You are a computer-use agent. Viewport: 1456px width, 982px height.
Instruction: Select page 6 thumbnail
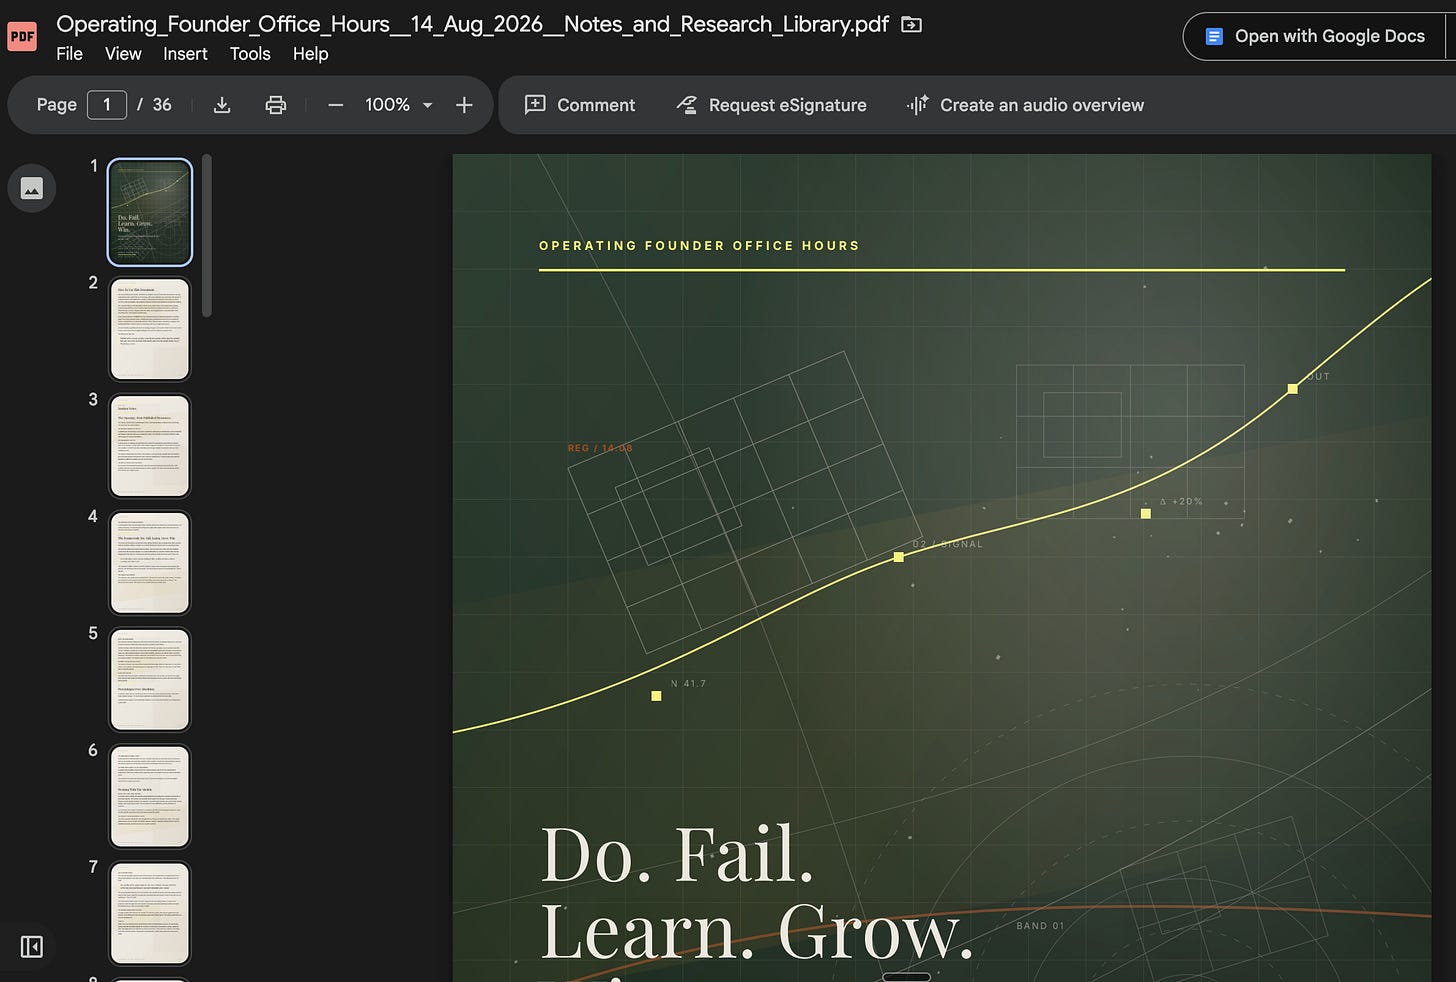tap(150, 797)
